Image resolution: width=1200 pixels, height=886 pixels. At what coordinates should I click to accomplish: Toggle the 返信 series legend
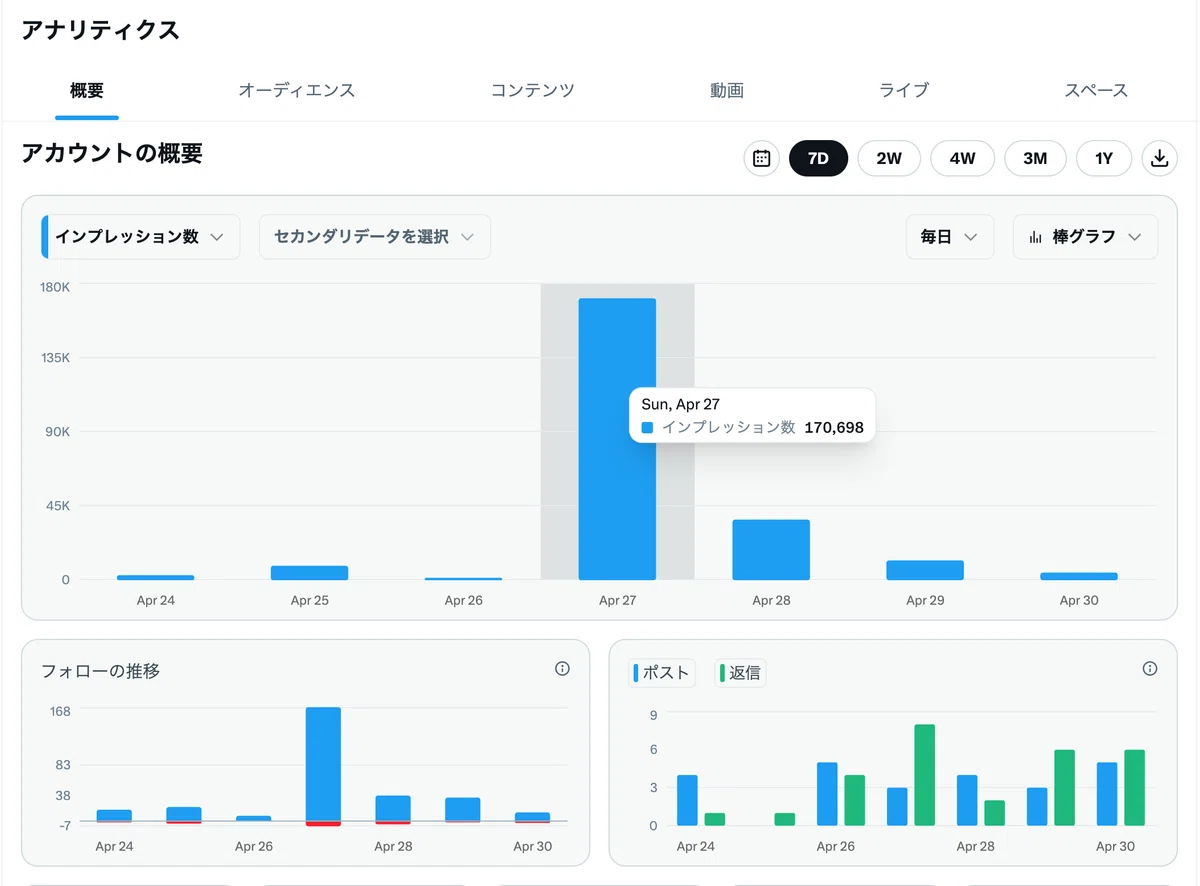click(741, 673)
